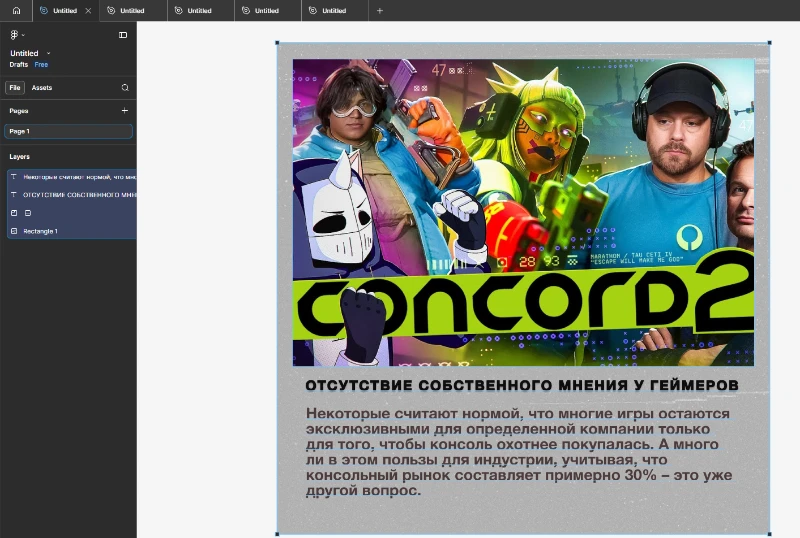800x538 pixels.
Task: Go to the Figma home tab icon
Action: click(16, 10)
